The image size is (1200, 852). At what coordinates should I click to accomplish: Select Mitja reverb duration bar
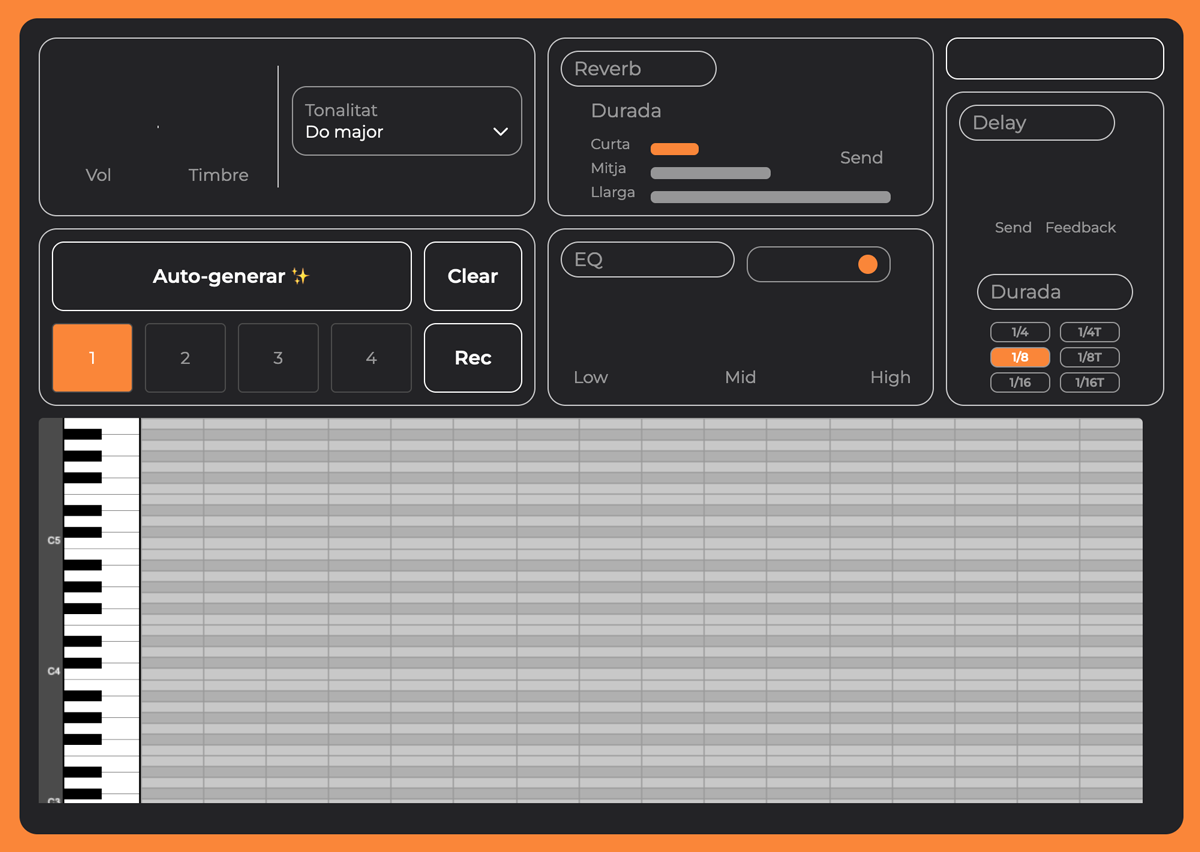710,173
